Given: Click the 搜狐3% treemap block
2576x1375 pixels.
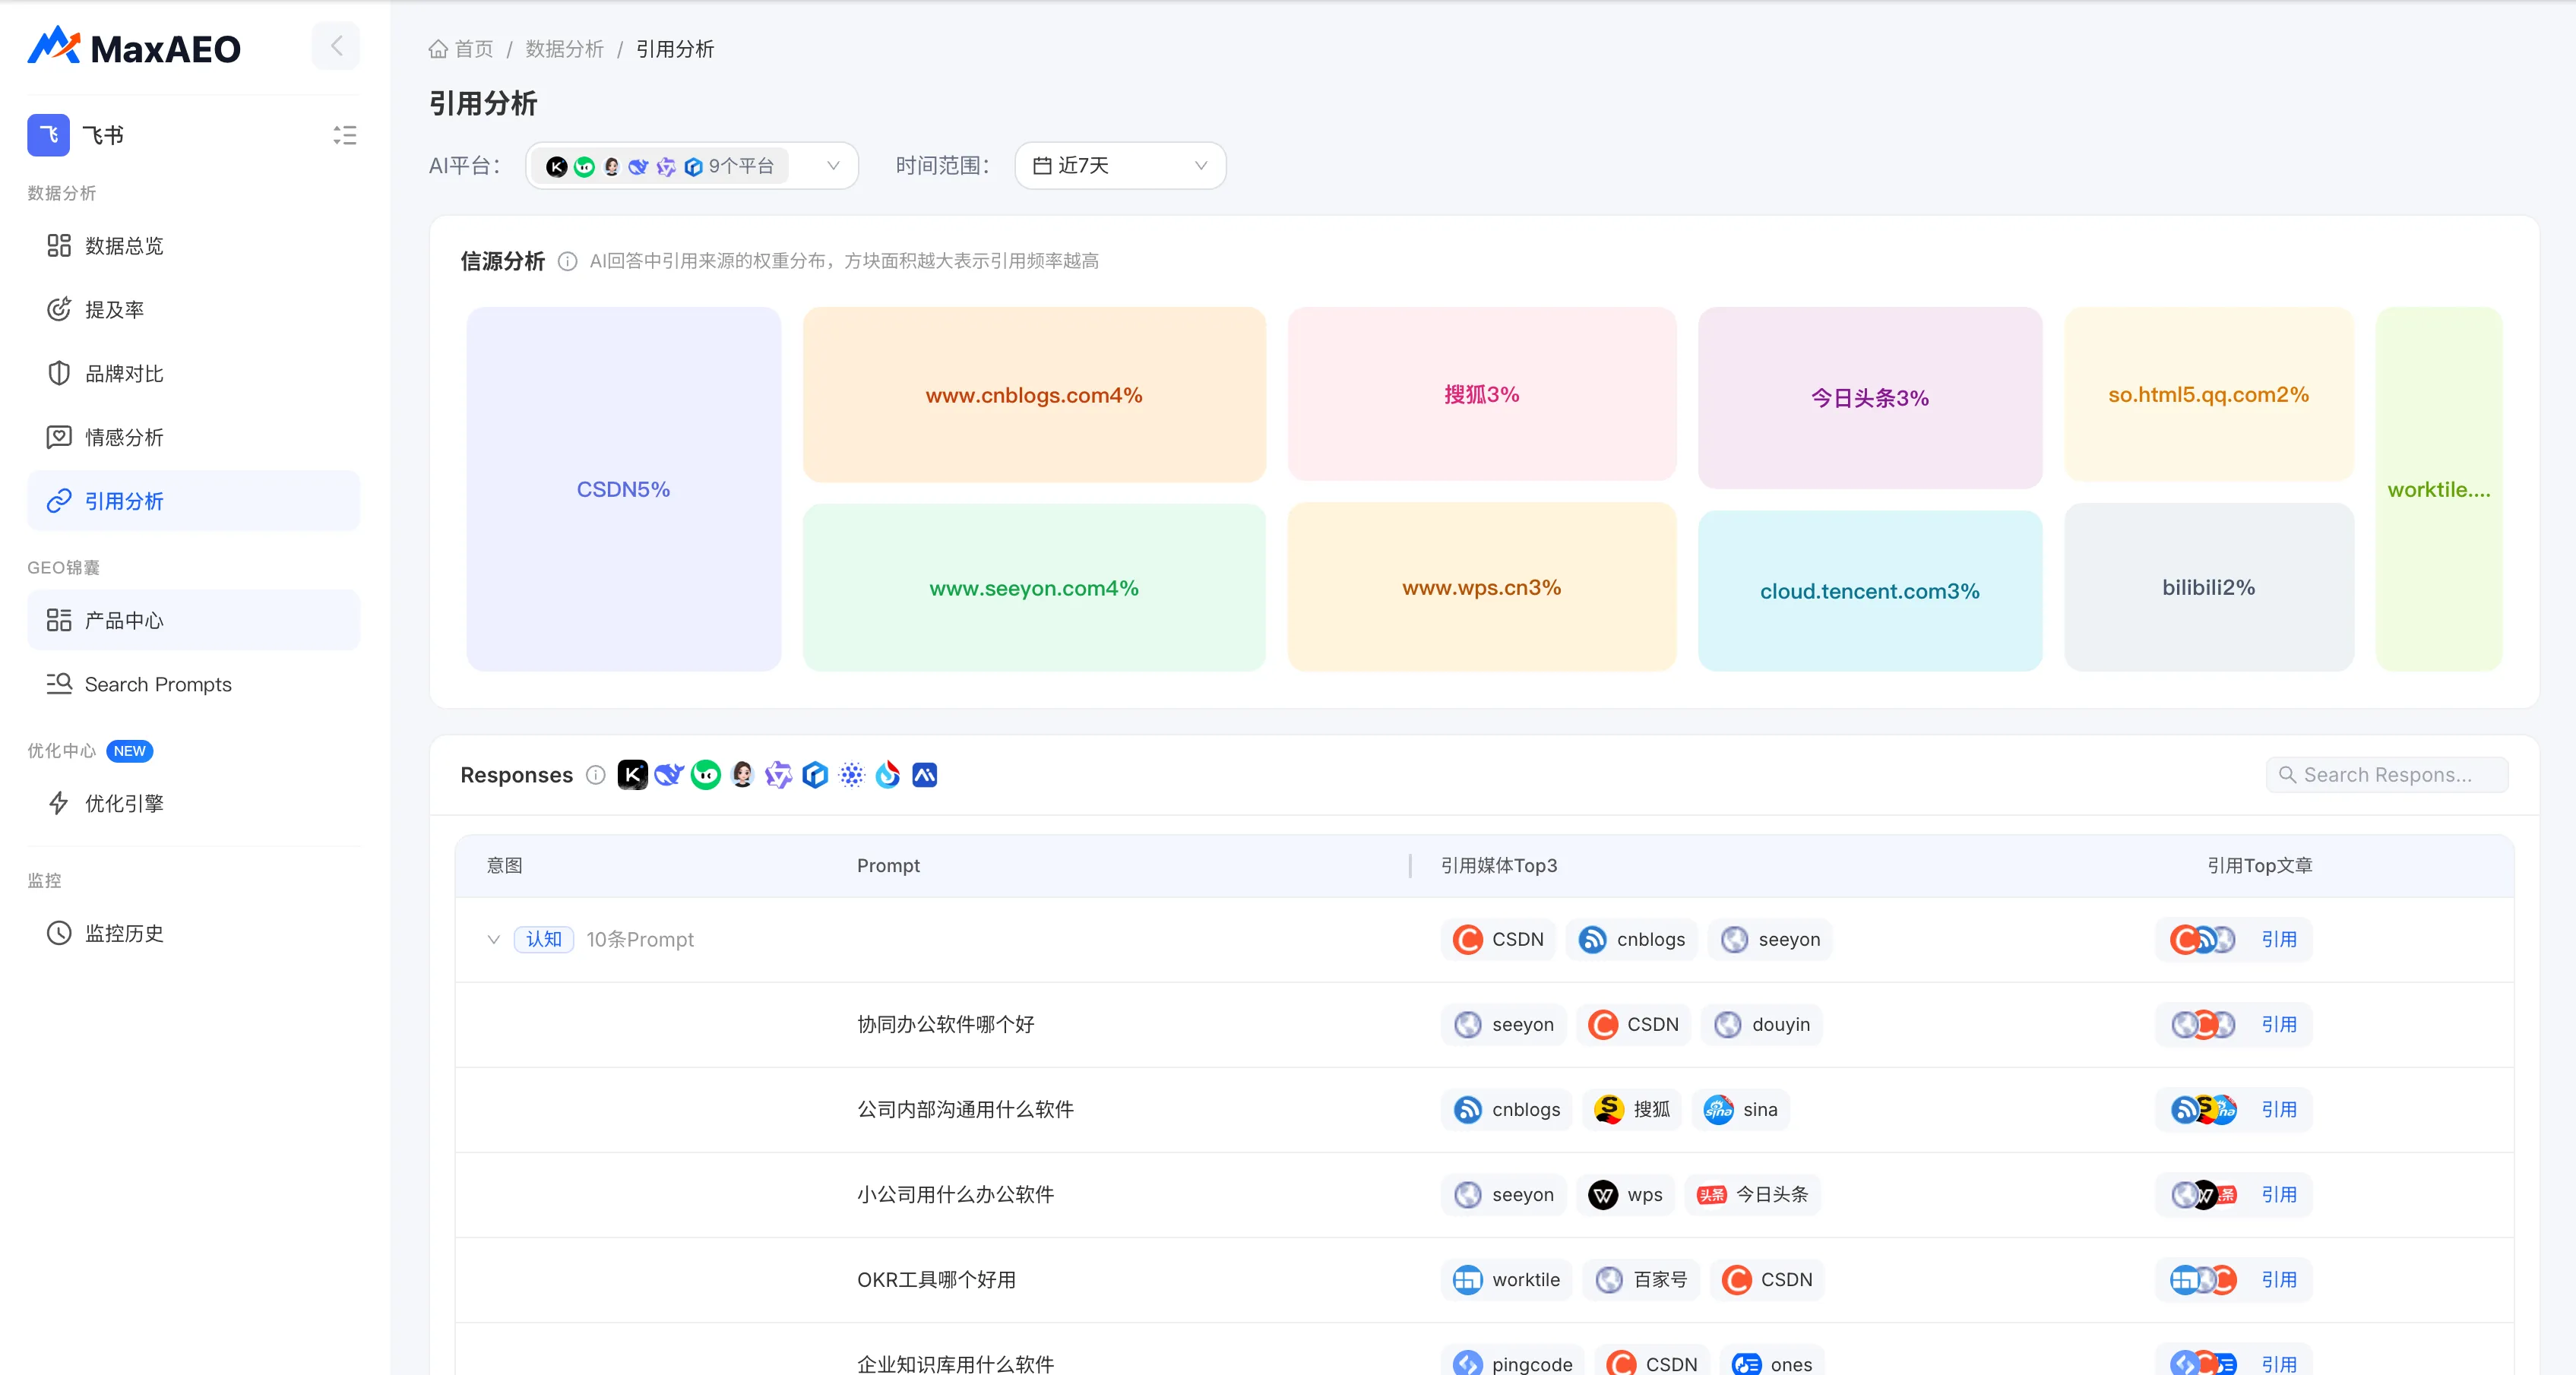Looking at the screenshot, I should [1481, 394].
